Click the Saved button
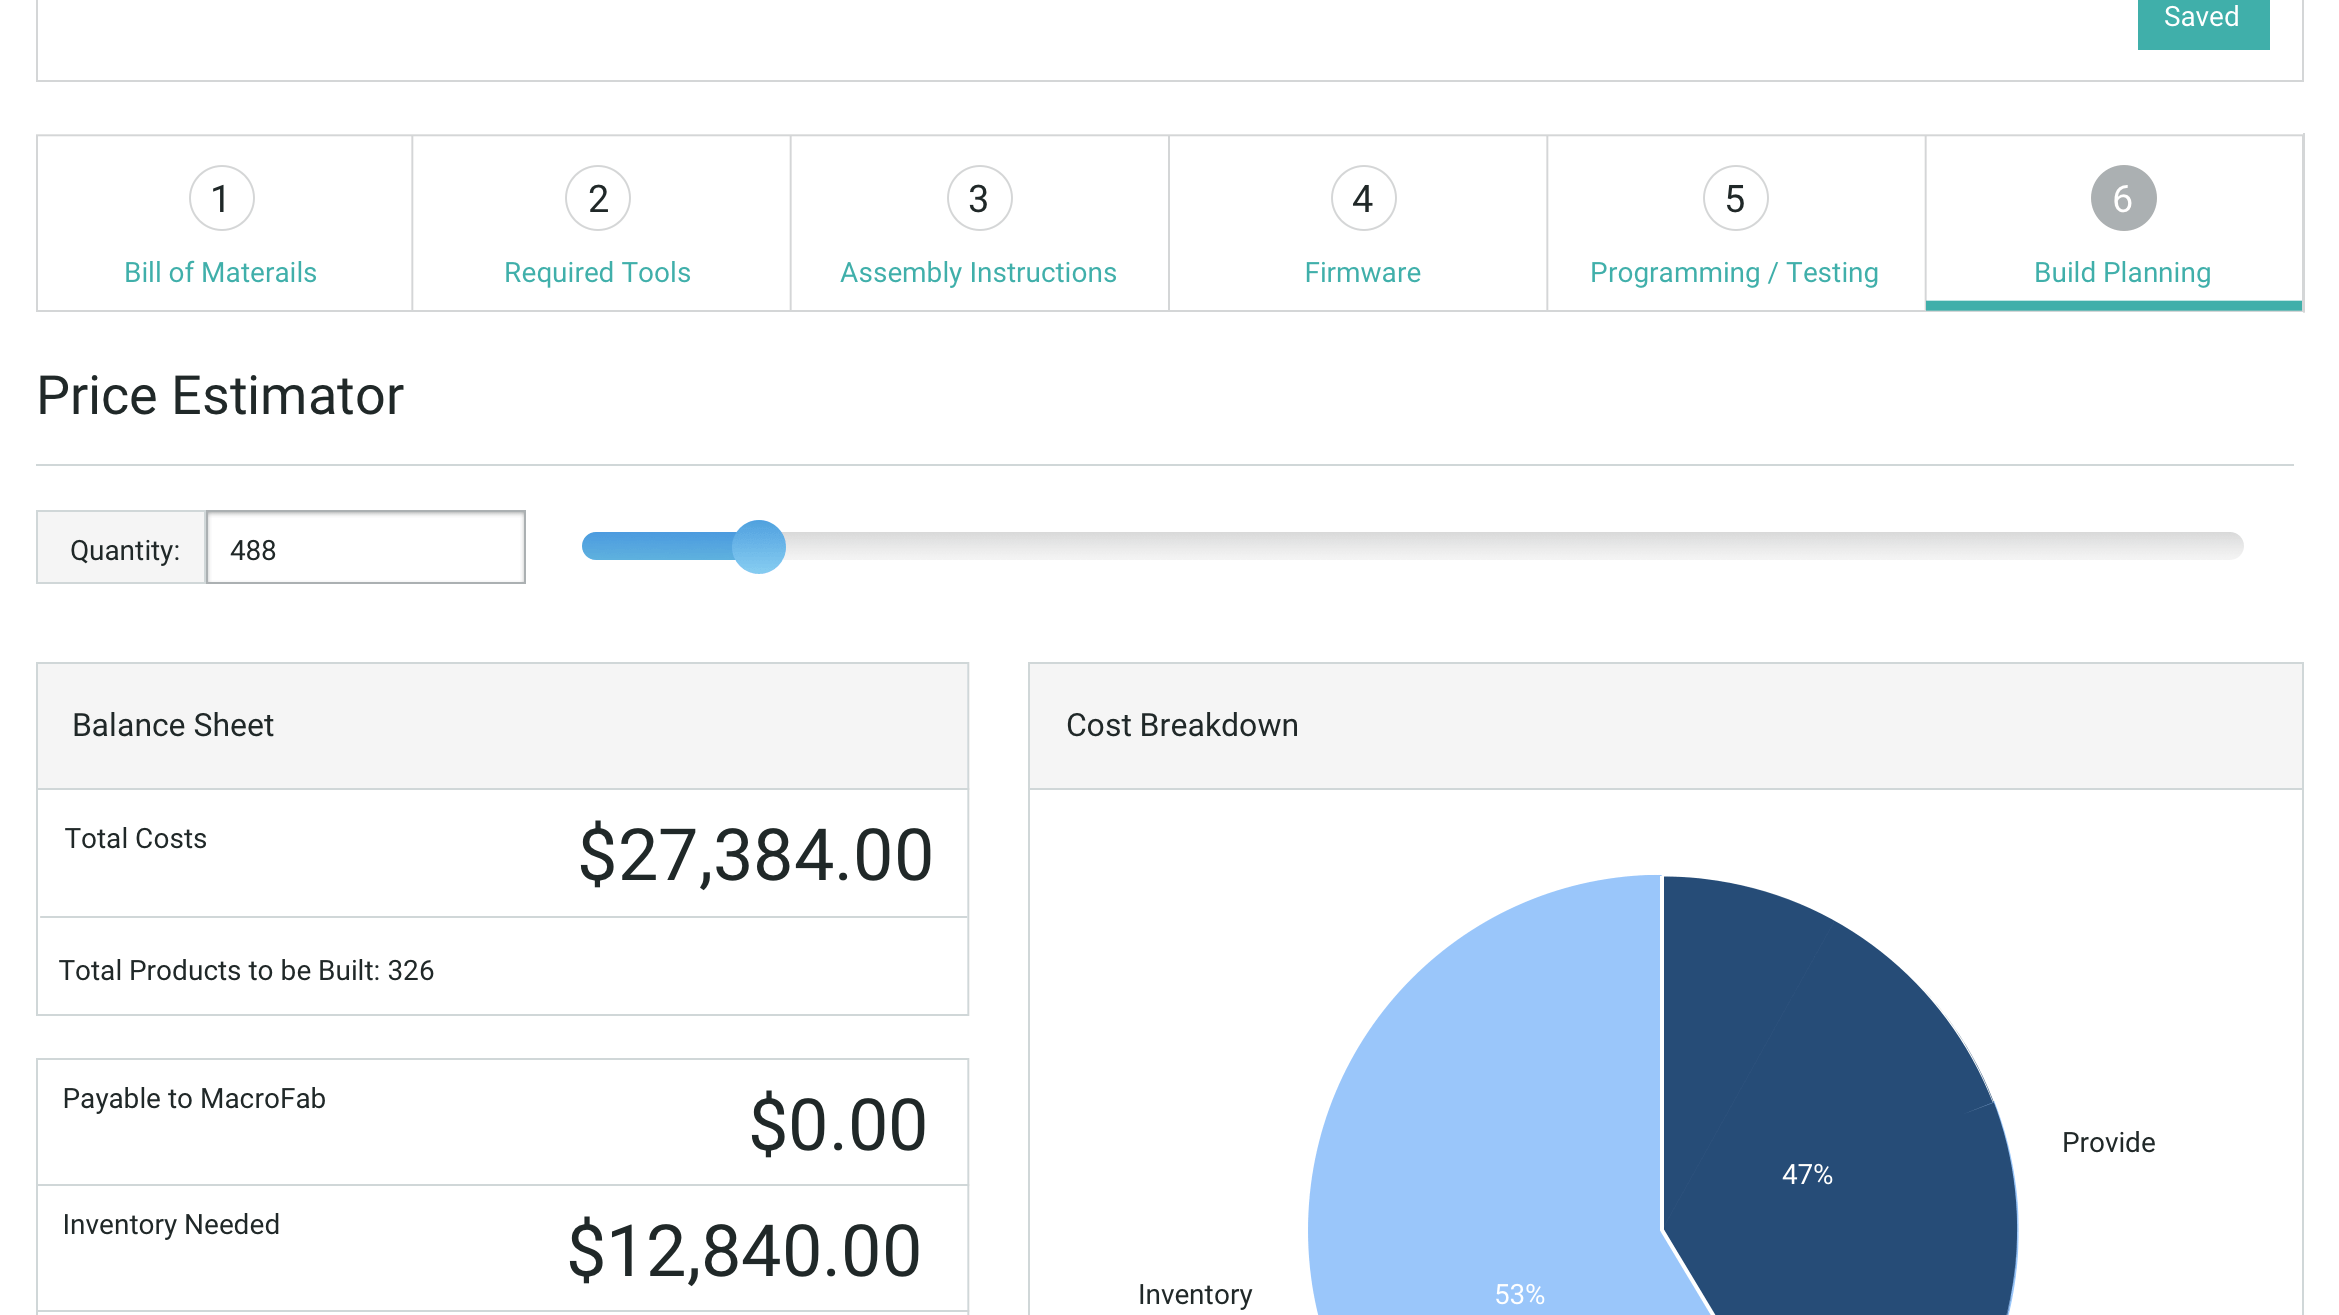The image size is (2339, 1315). click(x=2202, y=17)
